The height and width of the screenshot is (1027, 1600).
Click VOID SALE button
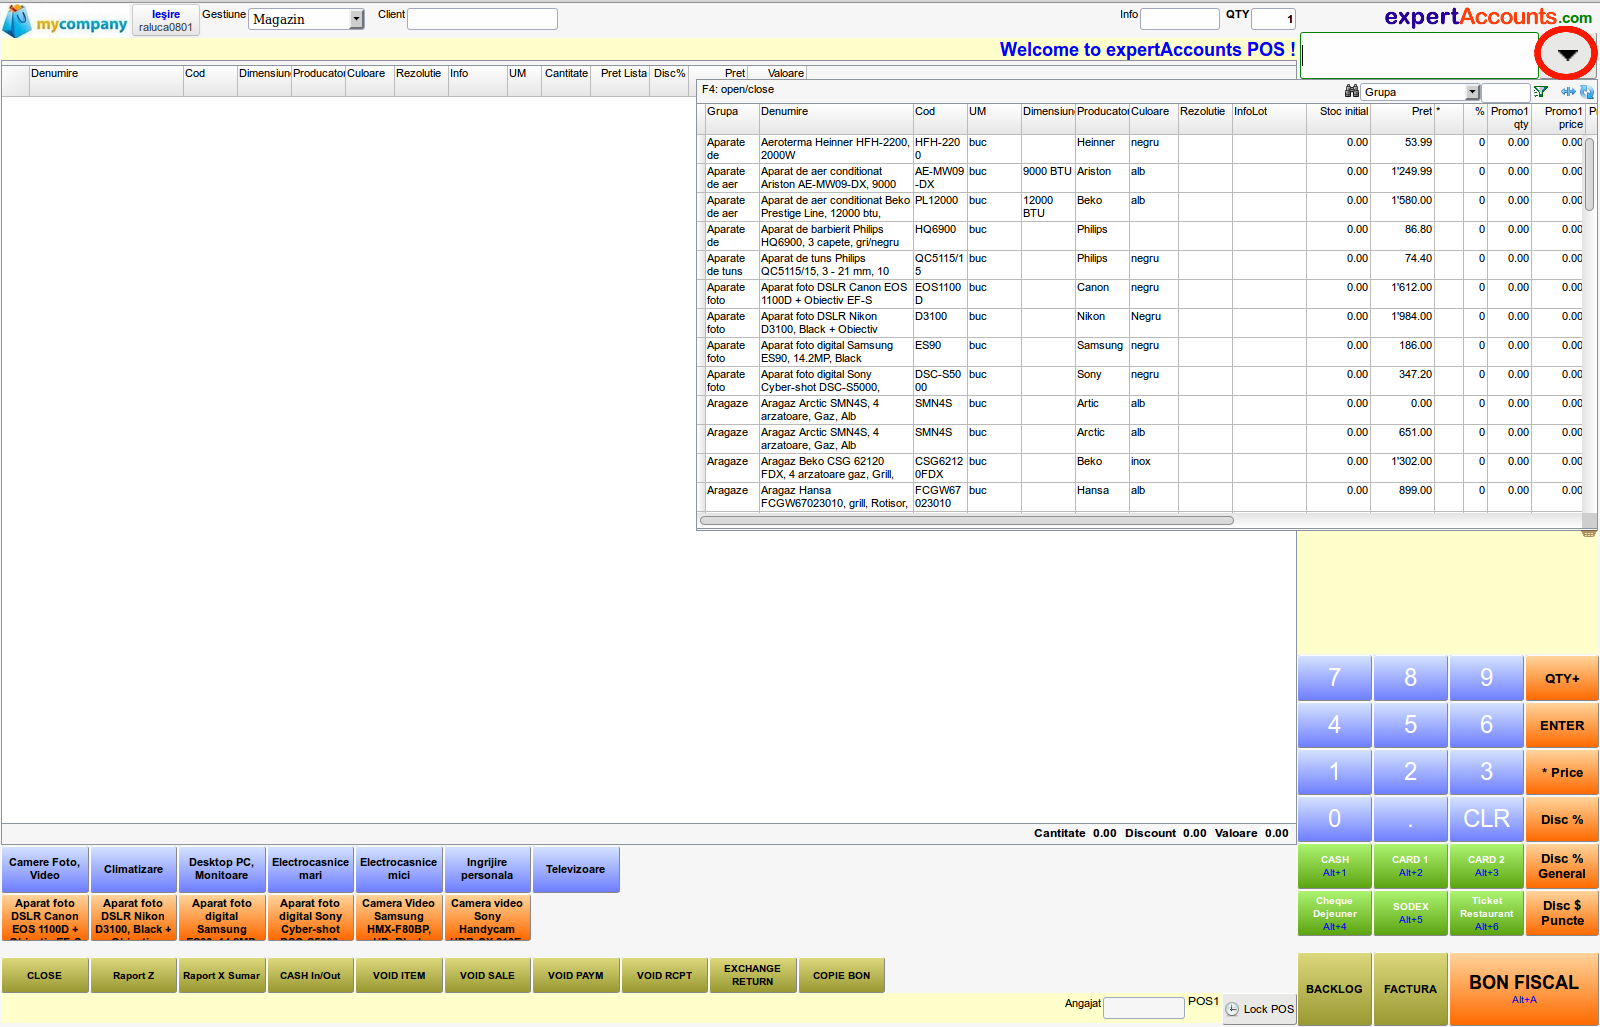point(487,975)
